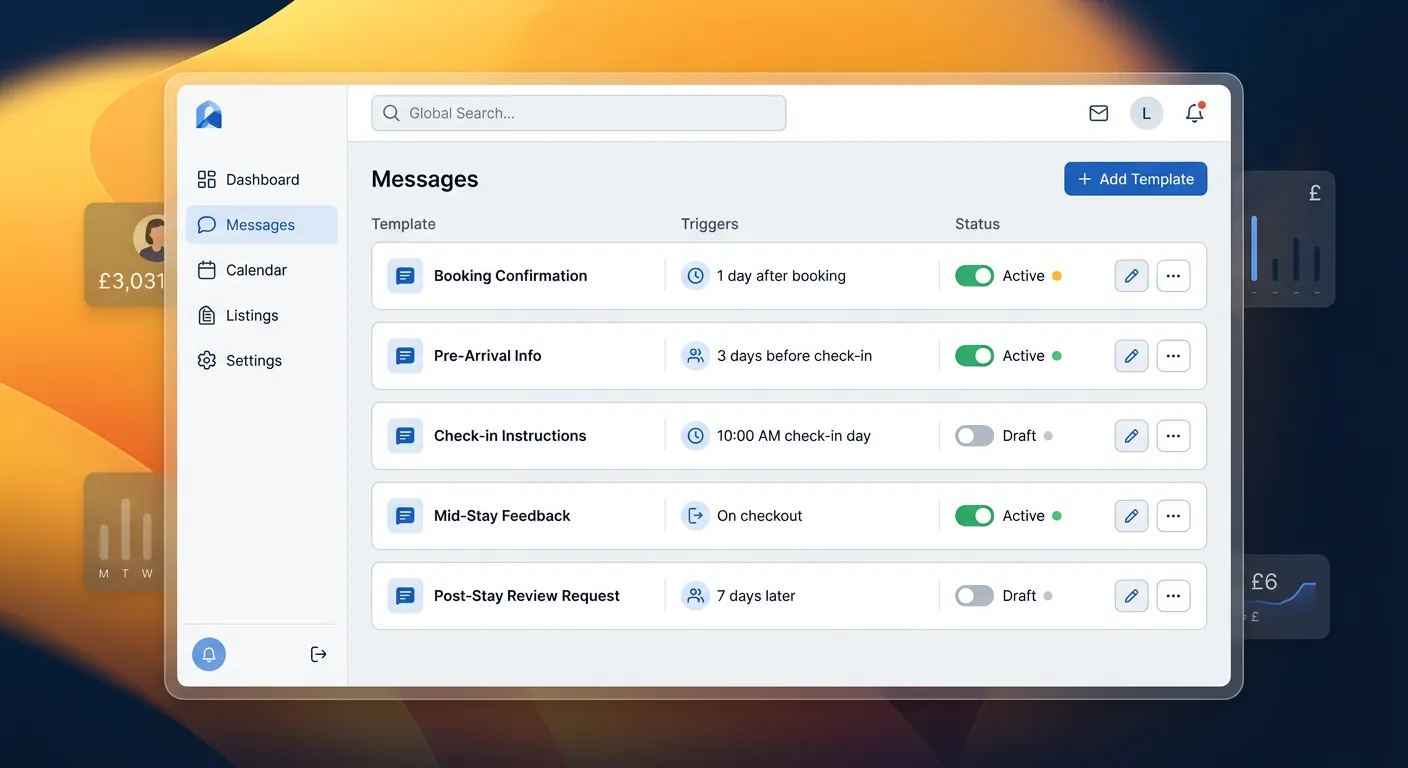Open Calendar from the sidebar
This screenshot has width=1408, height=768.
click(262, 270)
